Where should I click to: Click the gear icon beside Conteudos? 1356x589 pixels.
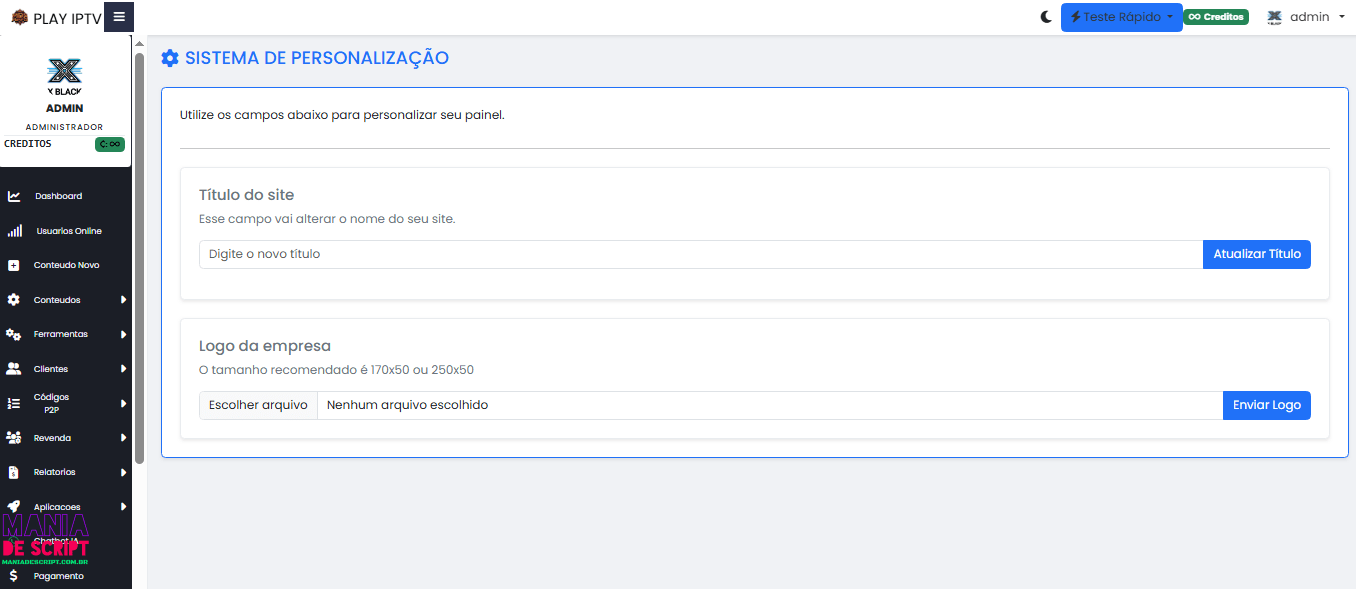[x=13, y=300]
